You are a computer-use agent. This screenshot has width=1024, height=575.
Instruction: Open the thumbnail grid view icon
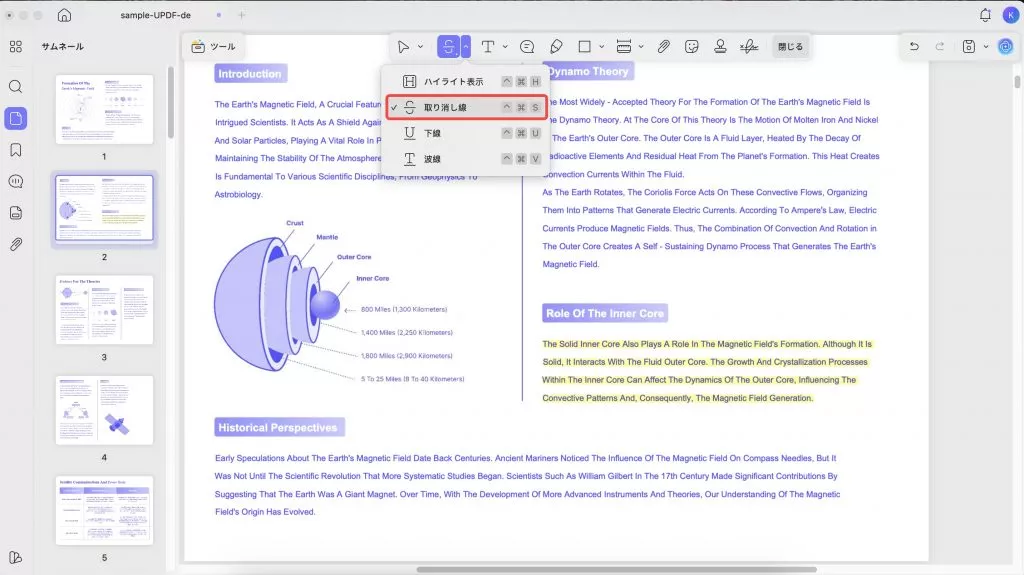click(16, 46)
